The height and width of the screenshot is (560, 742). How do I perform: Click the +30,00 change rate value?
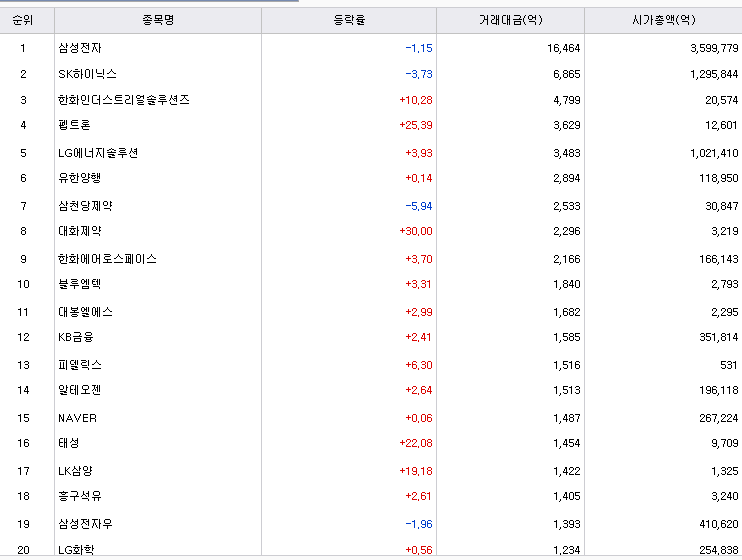pyautogui.click(x=416, y=231)
